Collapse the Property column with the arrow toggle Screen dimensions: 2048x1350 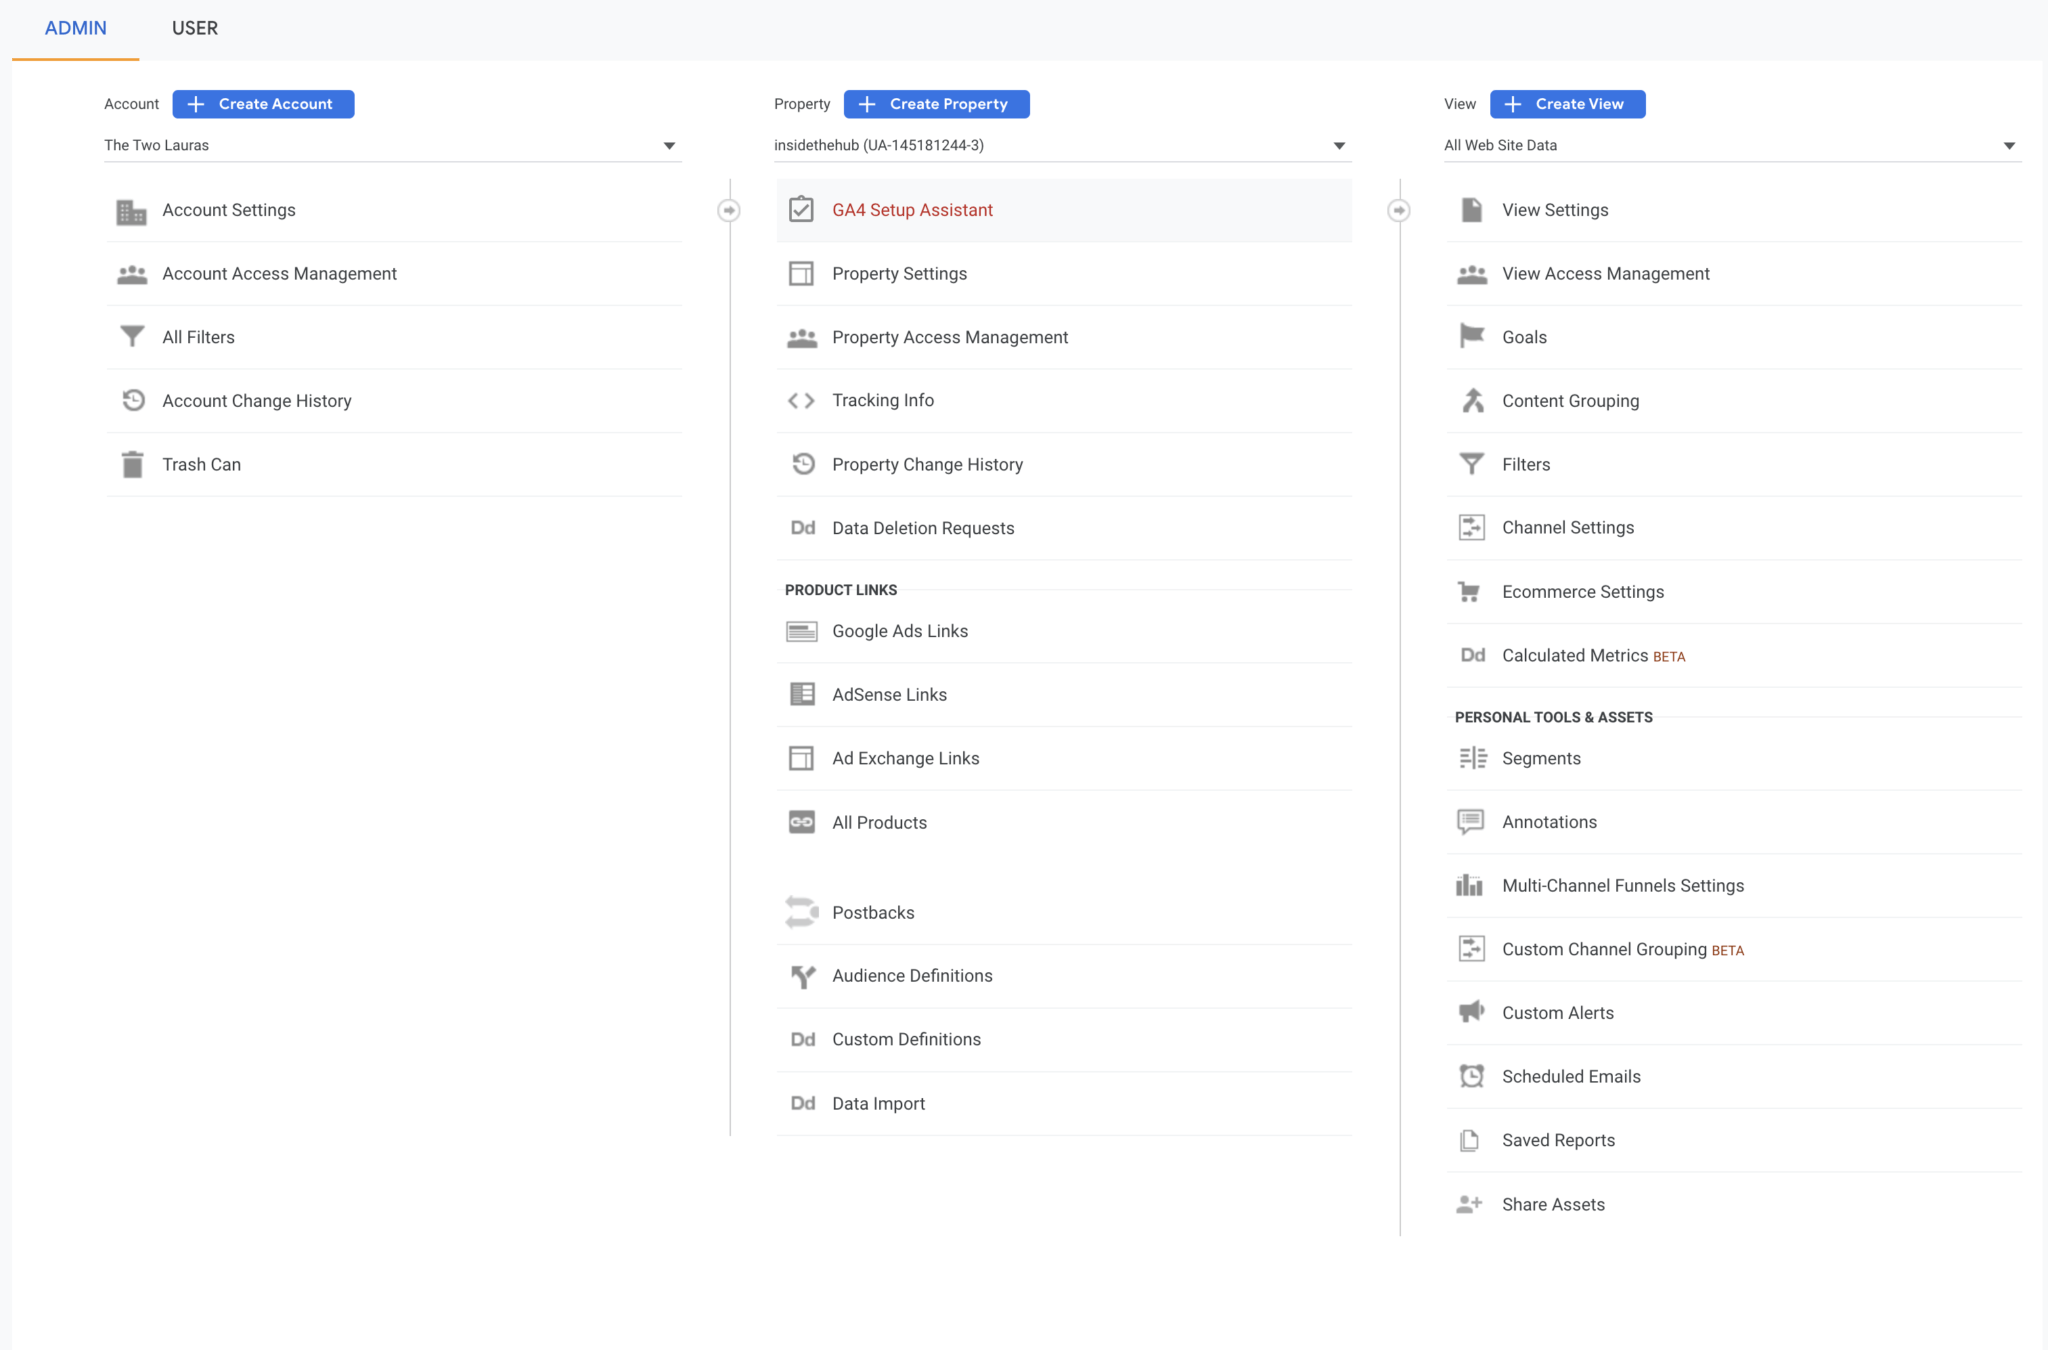click(730, 210)
